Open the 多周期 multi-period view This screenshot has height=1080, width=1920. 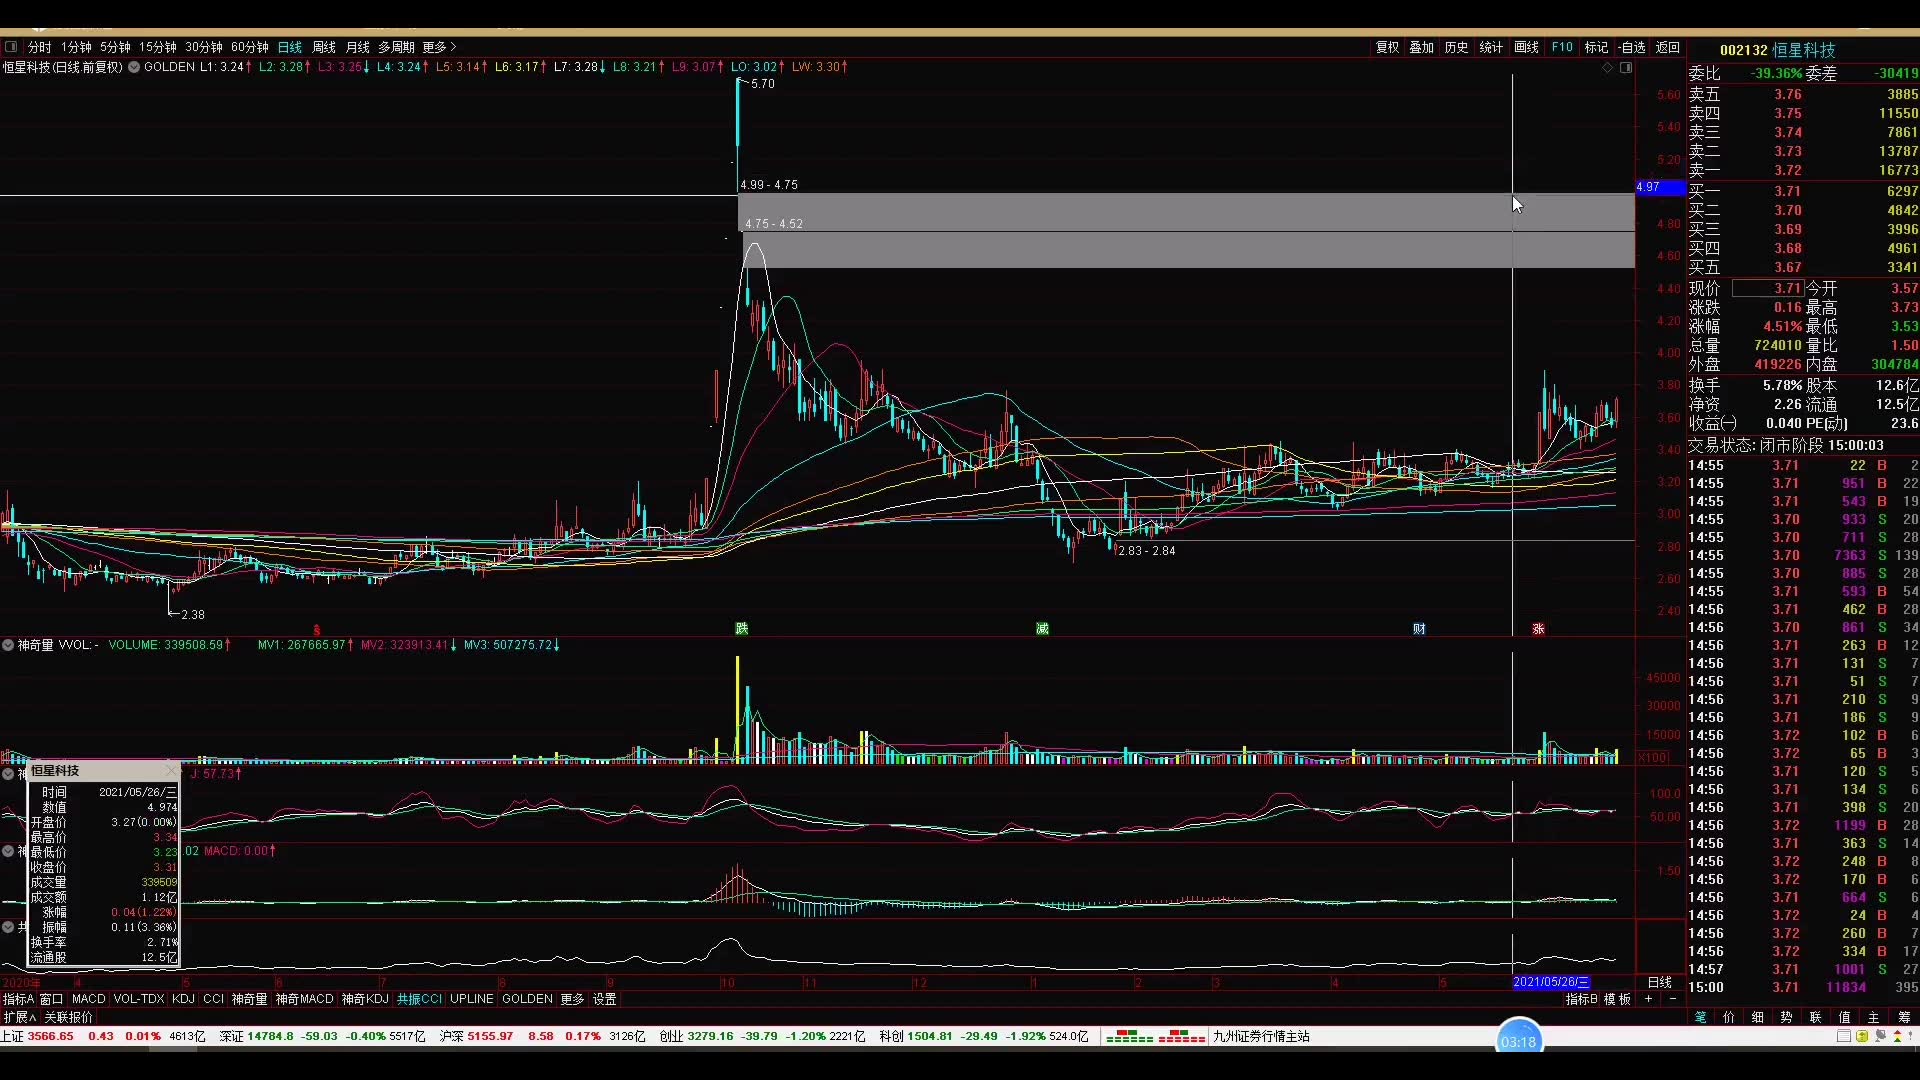pos(396,47)
